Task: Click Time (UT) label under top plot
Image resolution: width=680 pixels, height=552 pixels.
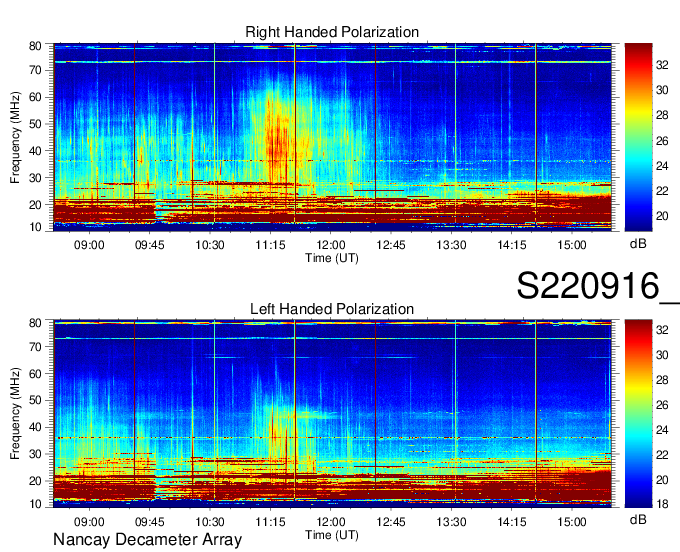Action: (332, 258)
